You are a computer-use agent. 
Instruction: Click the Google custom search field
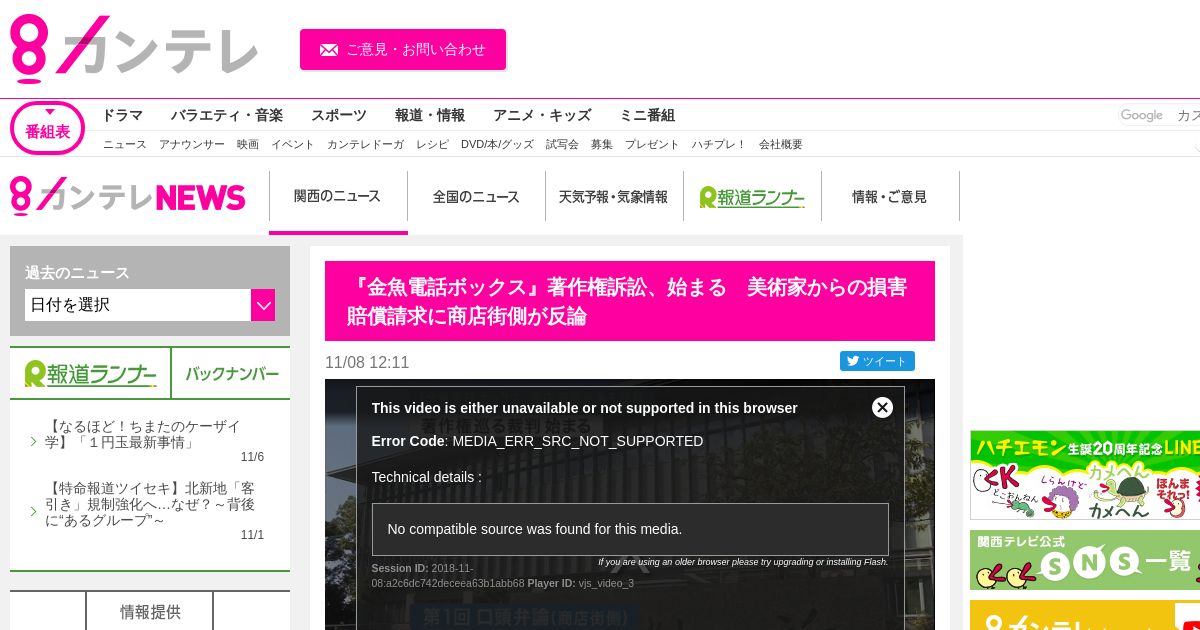(1159, 115)
